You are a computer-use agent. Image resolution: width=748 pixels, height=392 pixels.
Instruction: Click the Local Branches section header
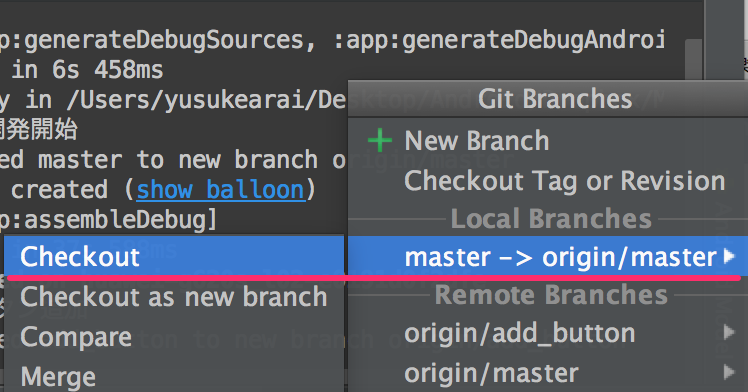point(551,218)
